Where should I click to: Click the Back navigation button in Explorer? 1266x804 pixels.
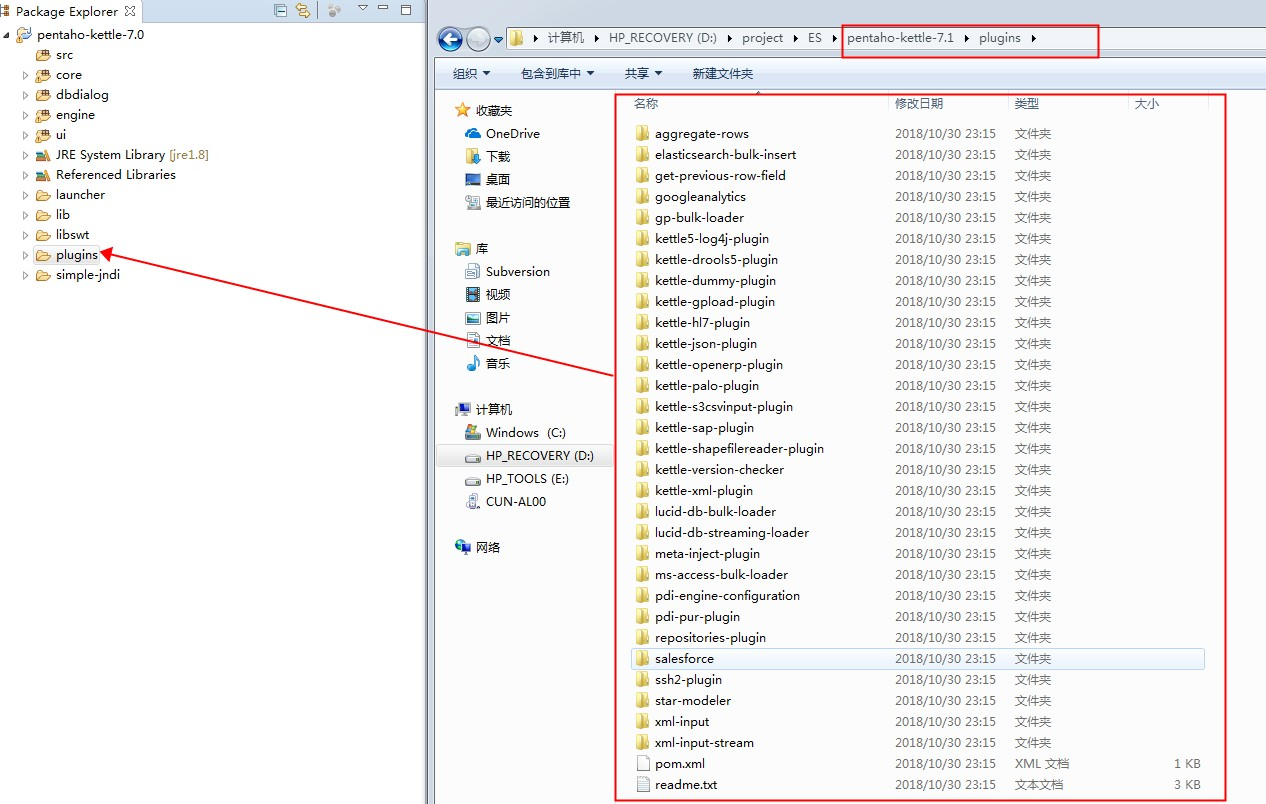click(x=451, y=39)
